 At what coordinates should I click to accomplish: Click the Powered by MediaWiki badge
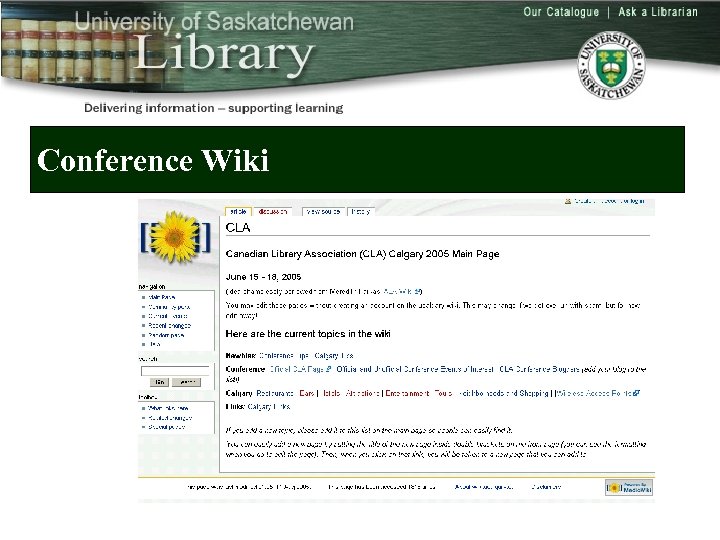pos(629,488)
